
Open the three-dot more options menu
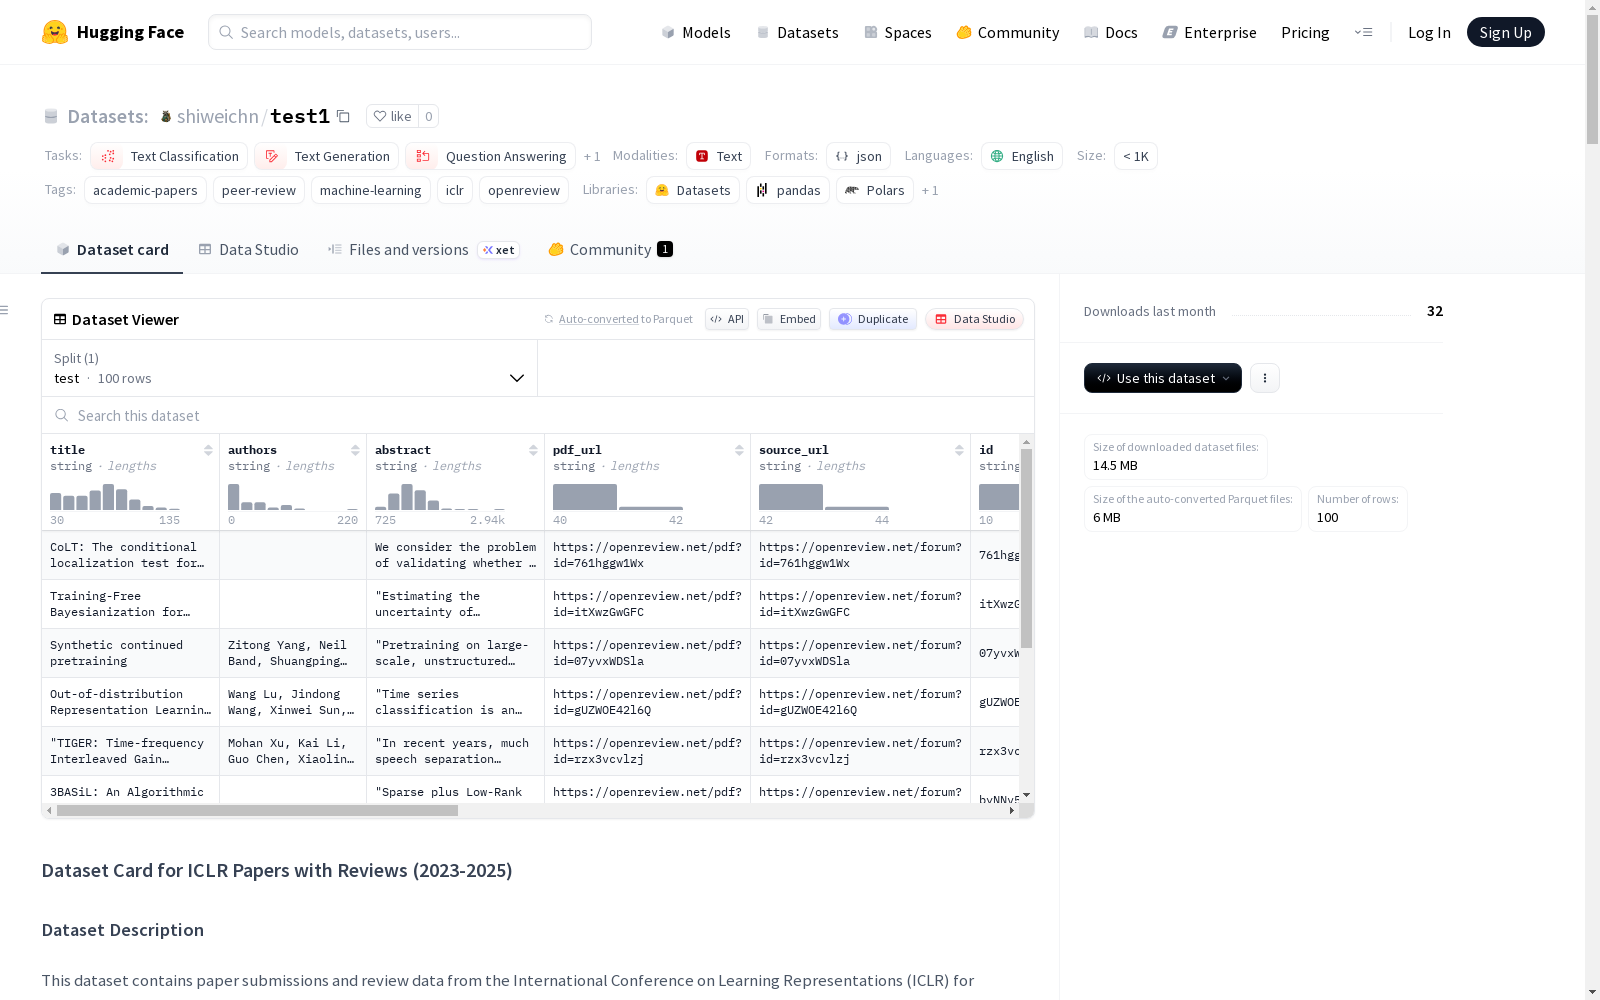pyautogui.click(x=1265, y=378)
